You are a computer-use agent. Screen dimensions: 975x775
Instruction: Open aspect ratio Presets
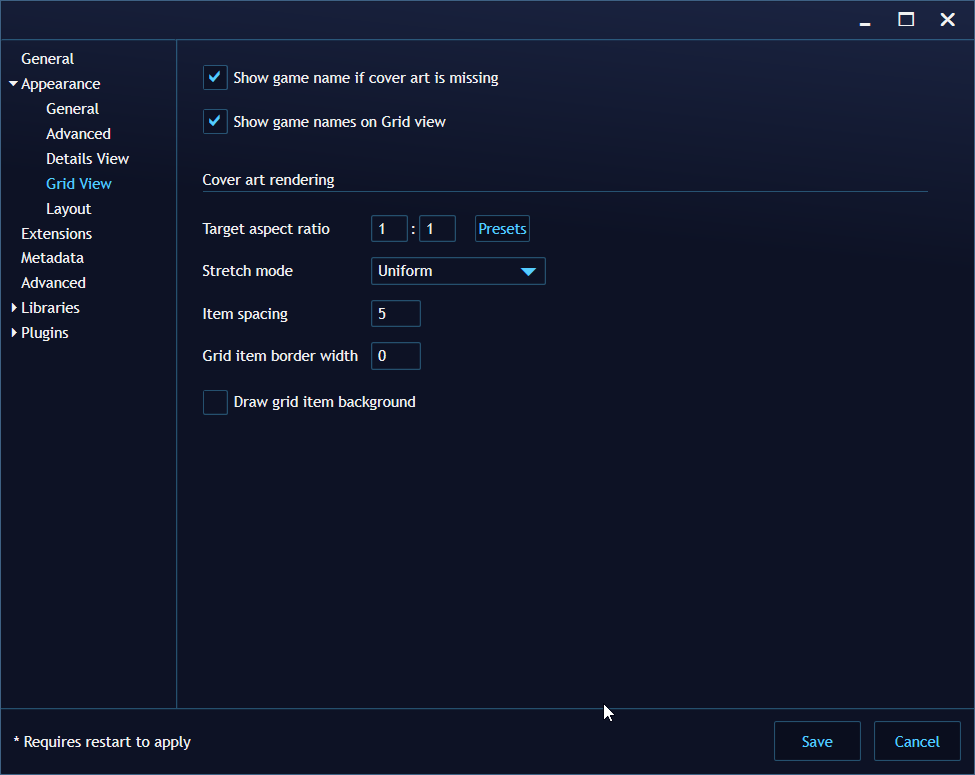502,228
